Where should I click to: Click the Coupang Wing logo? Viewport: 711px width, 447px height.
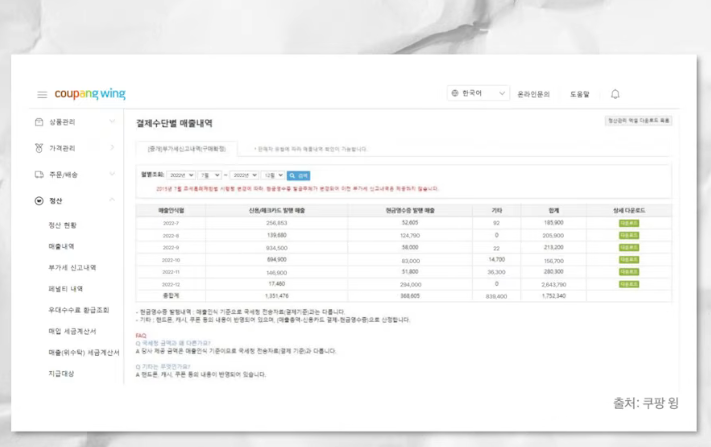[90, 94]
